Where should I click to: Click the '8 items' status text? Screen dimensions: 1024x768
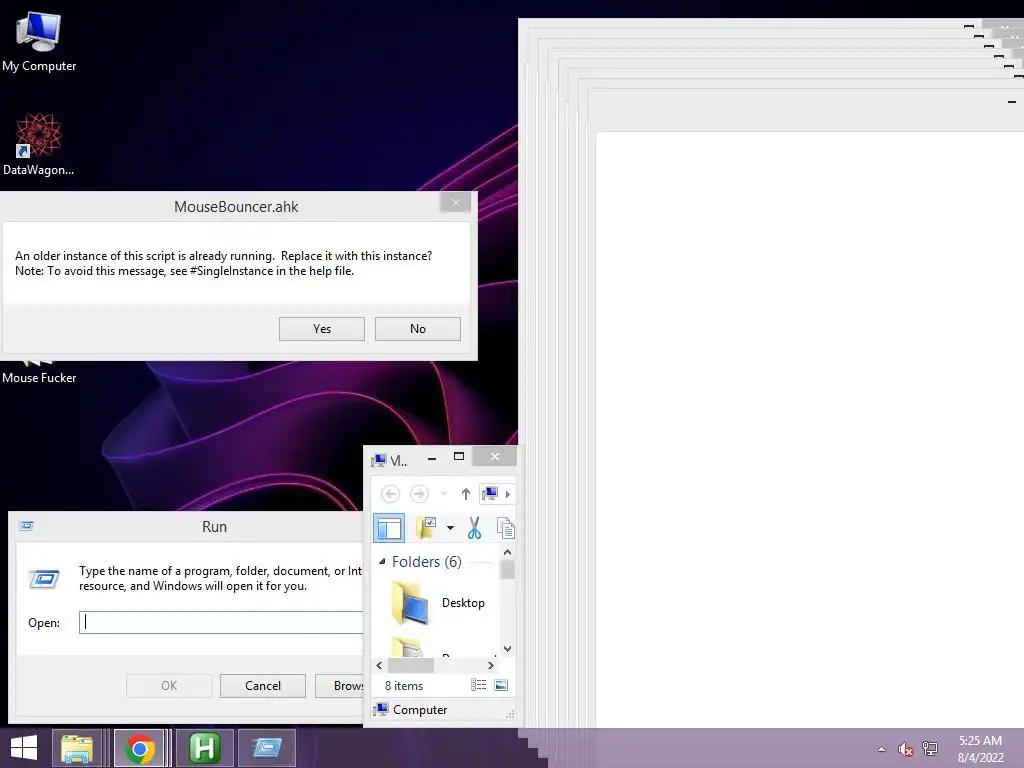(x=404, y=686)
